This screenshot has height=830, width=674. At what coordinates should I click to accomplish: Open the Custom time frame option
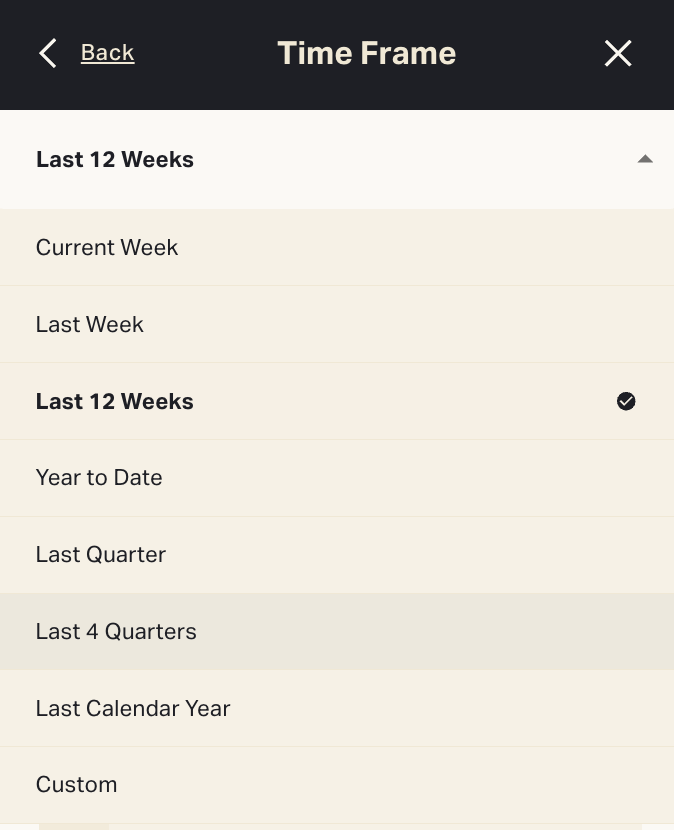tap(77, 785)
